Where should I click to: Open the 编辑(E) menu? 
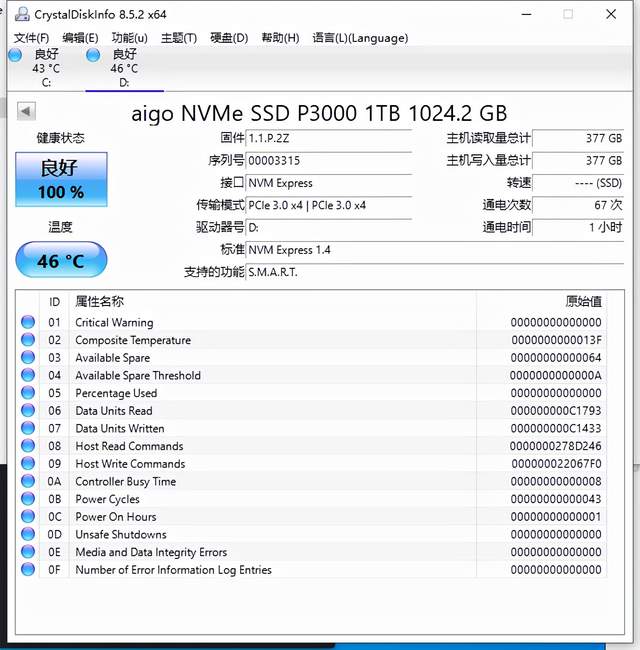coord(80,38)
